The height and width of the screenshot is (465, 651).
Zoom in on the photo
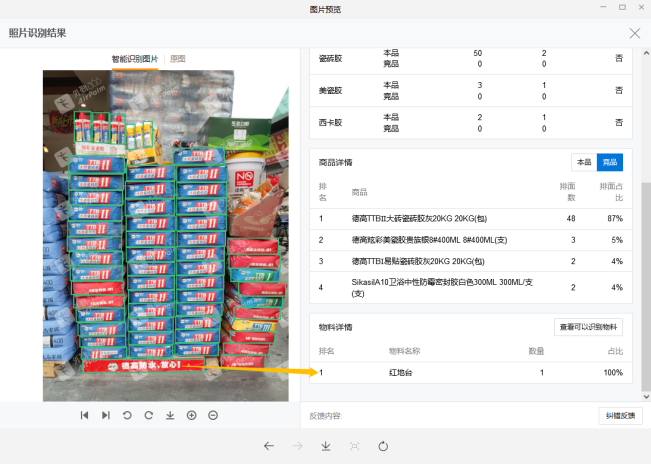pos(191,415)
